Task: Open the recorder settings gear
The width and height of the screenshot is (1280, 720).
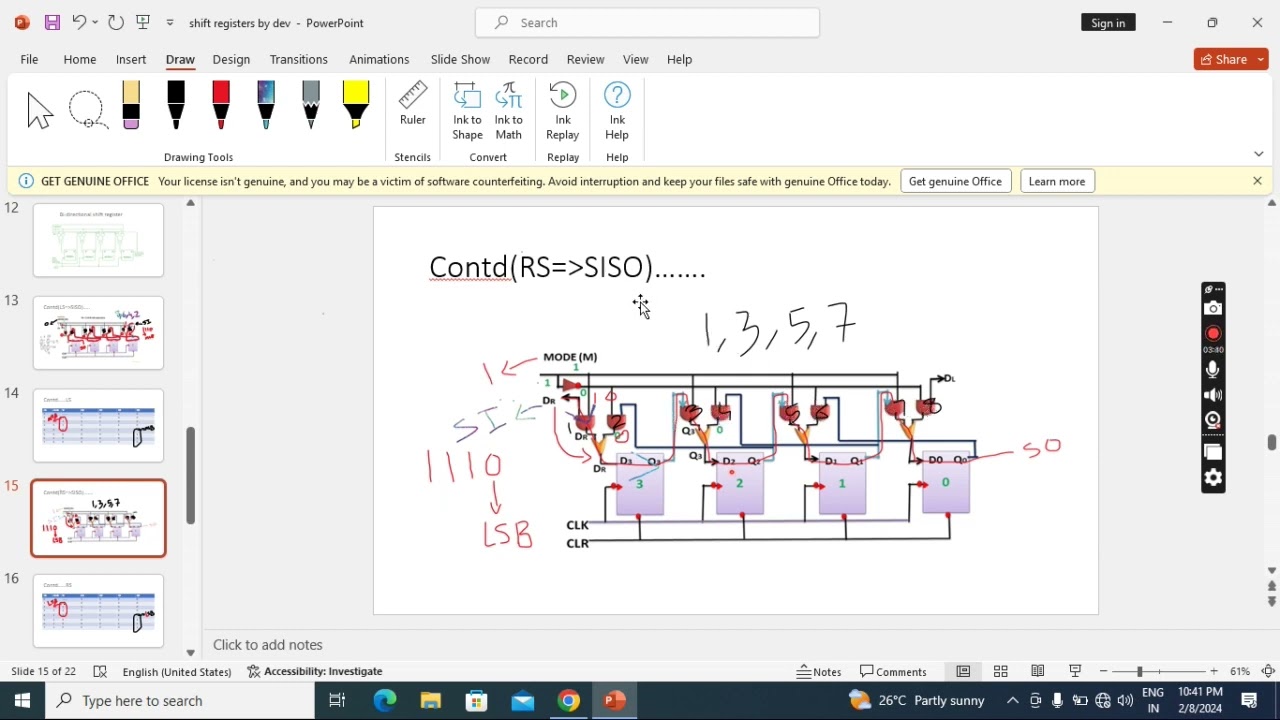Action: (1213, 478)
